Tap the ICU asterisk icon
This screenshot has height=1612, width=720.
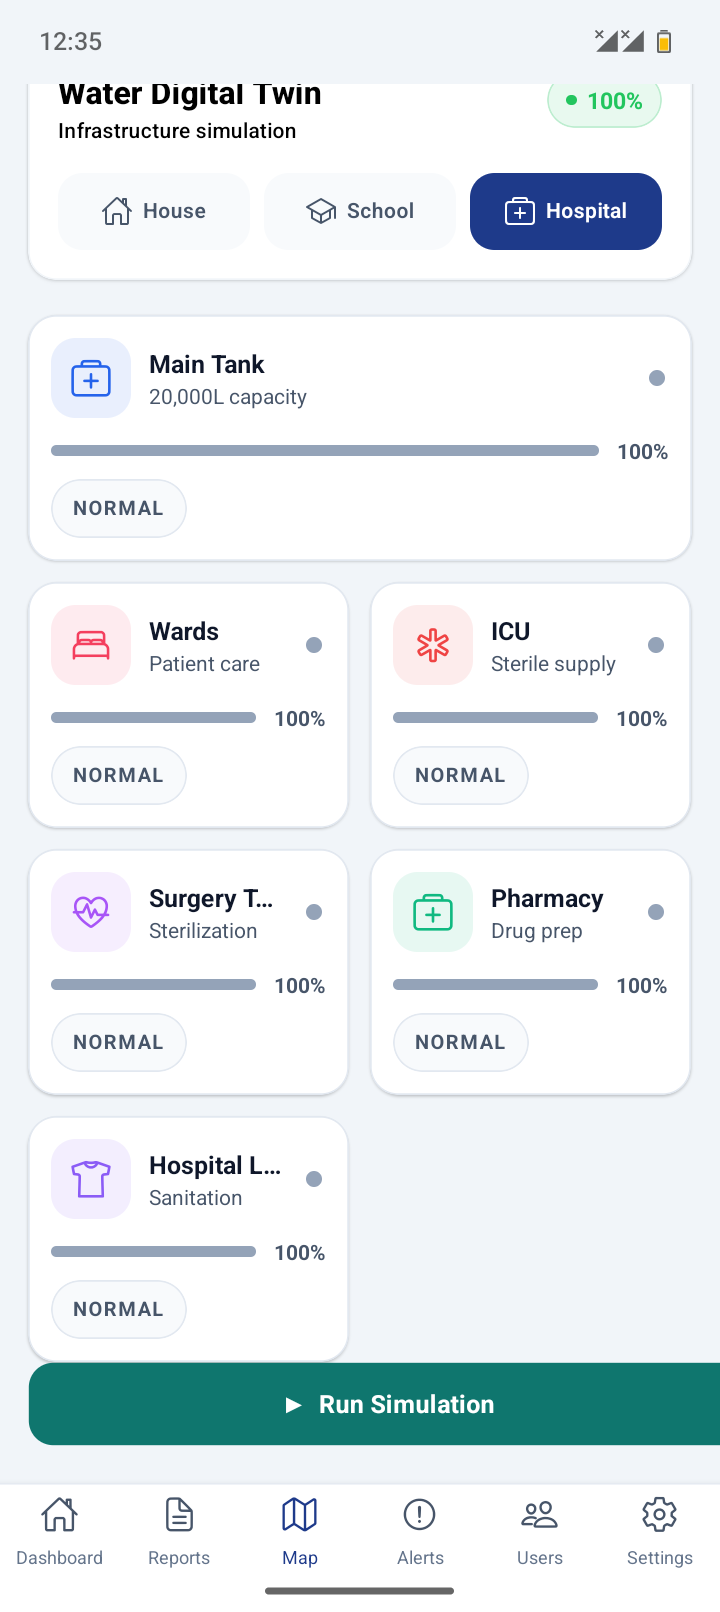click(x=433, y=645)
